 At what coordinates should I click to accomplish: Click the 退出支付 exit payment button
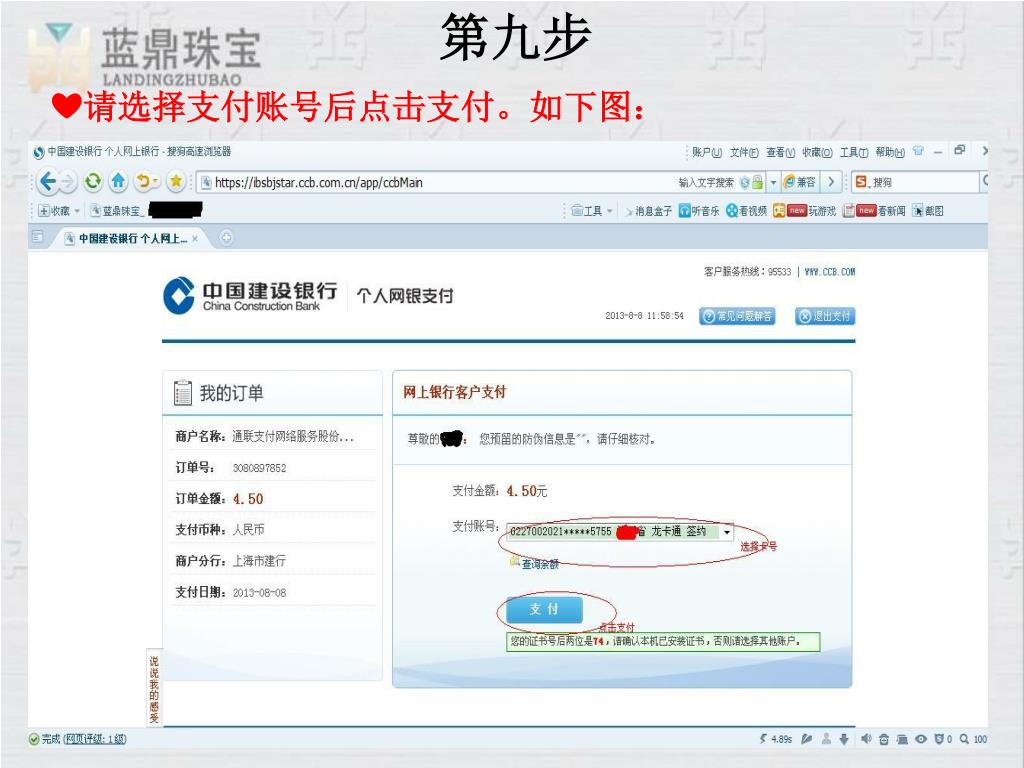pyautogui.click(x=825, y=316)
